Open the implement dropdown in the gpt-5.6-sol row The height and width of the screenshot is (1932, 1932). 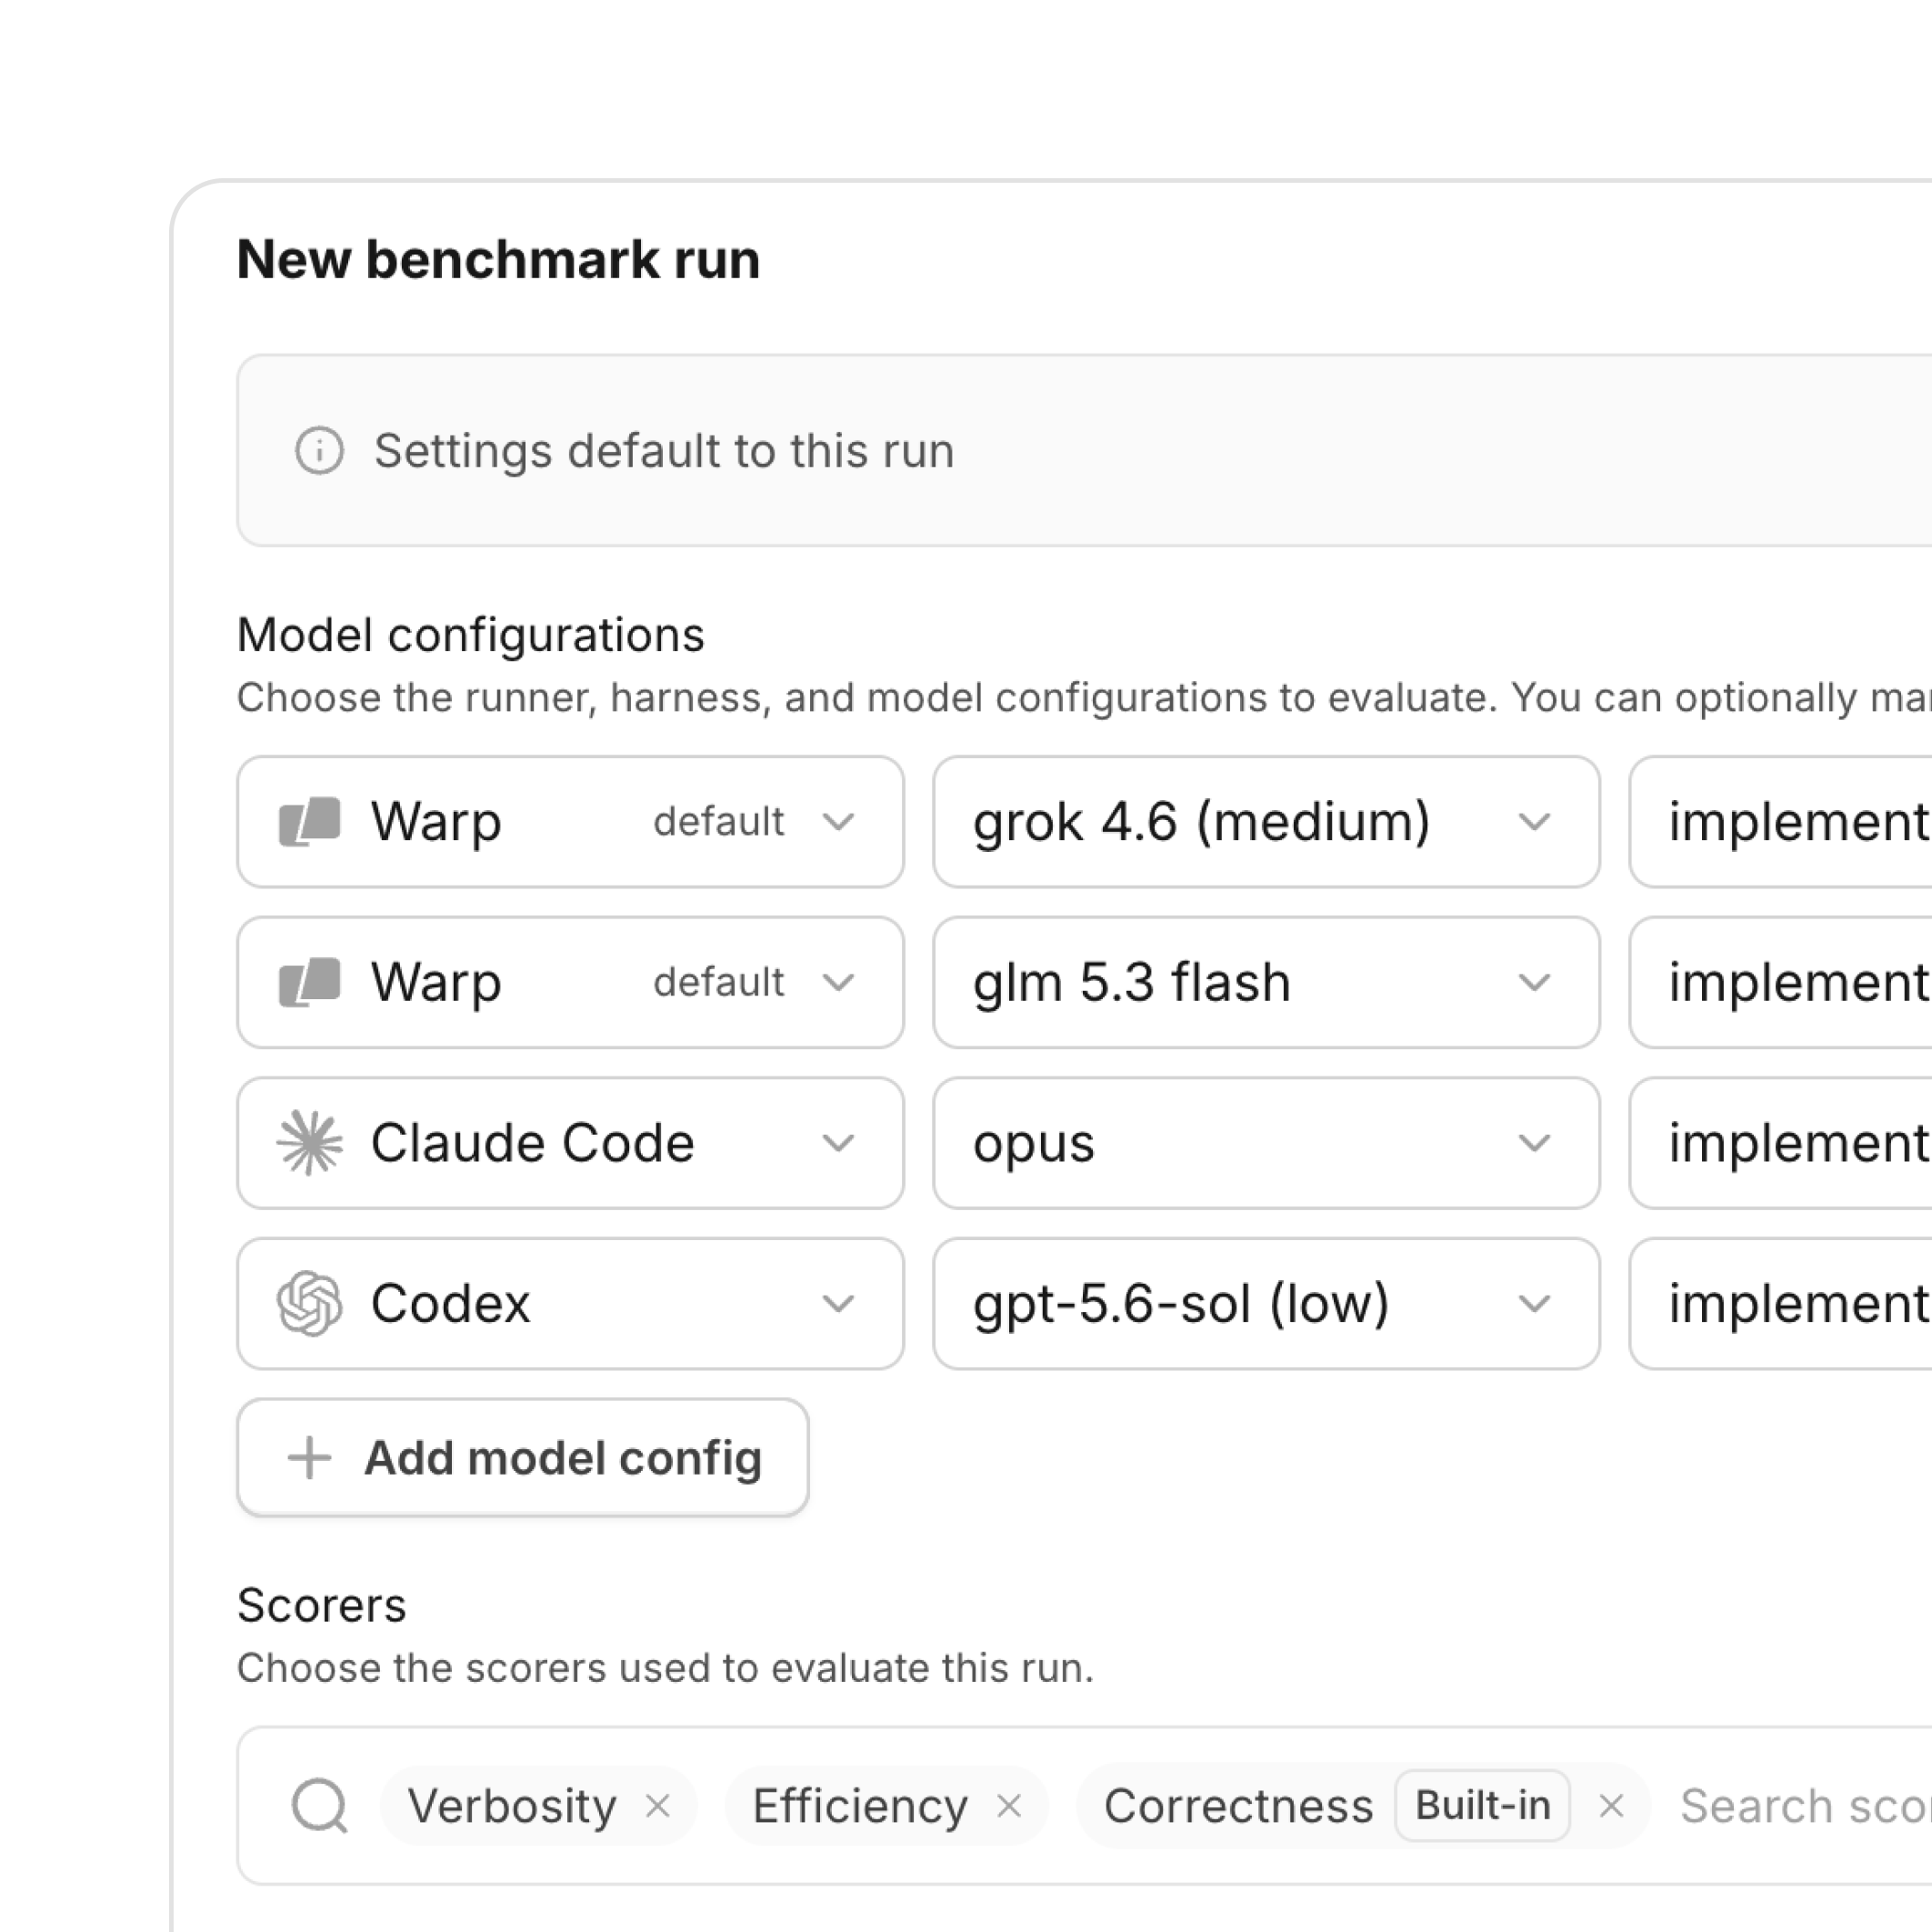1781,1303
